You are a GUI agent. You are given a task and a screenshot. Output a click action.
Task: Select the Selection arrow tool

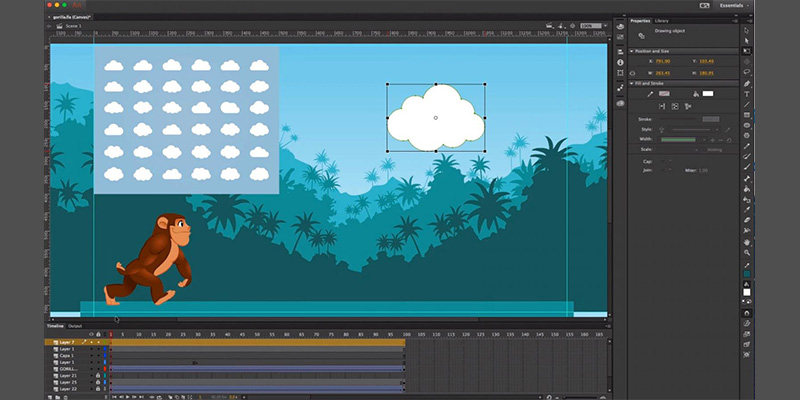pos(746,30)
